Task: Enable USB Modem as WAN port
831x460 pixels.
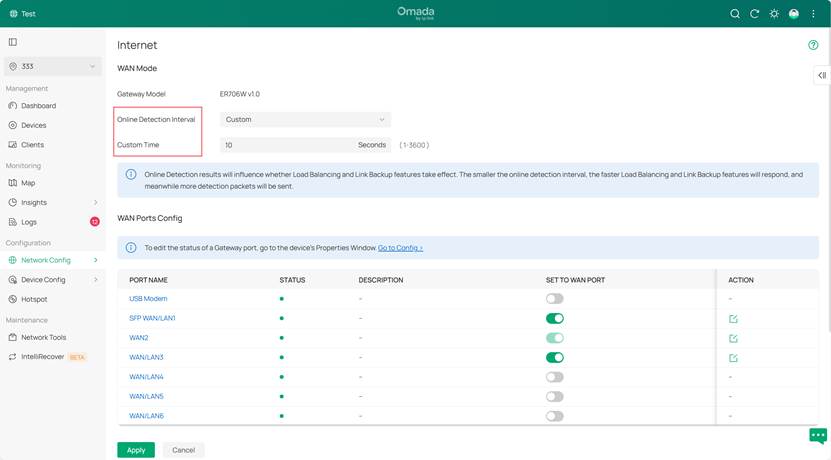Action: point(554,299)
